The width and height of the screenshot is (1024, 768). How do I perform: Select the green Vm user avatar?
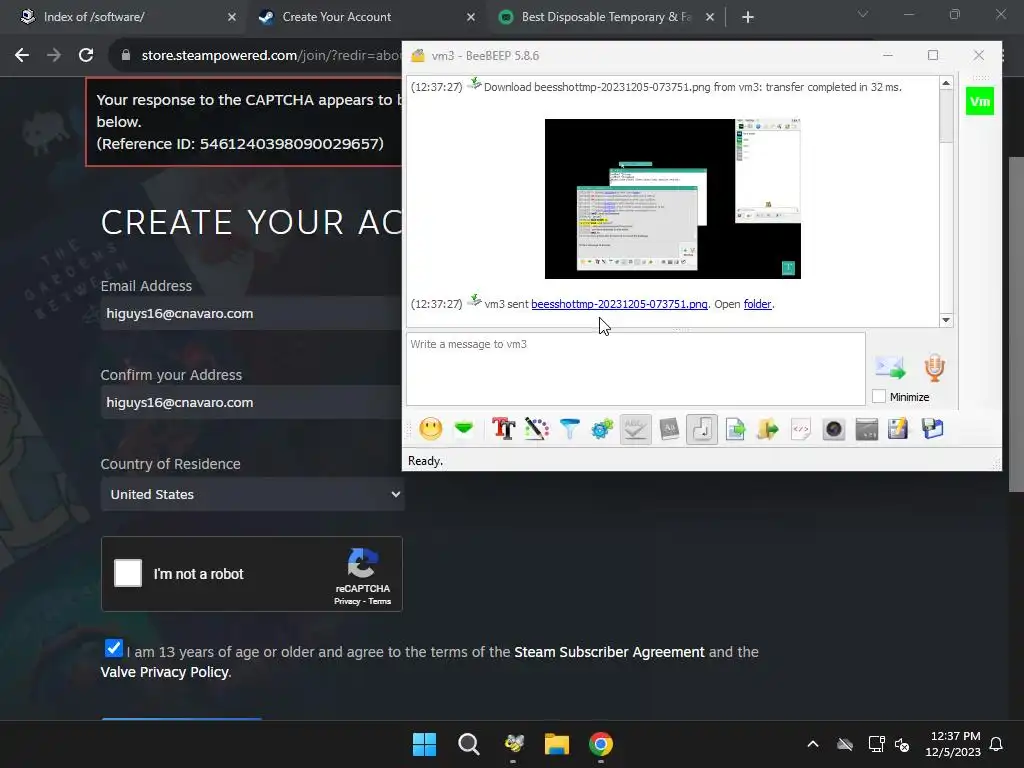point(980,101)
